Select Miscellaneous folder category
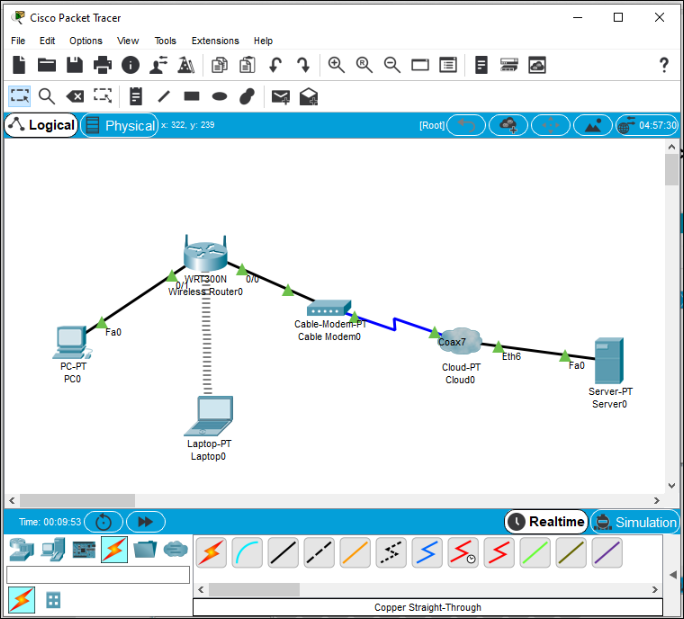 (145, 550)
